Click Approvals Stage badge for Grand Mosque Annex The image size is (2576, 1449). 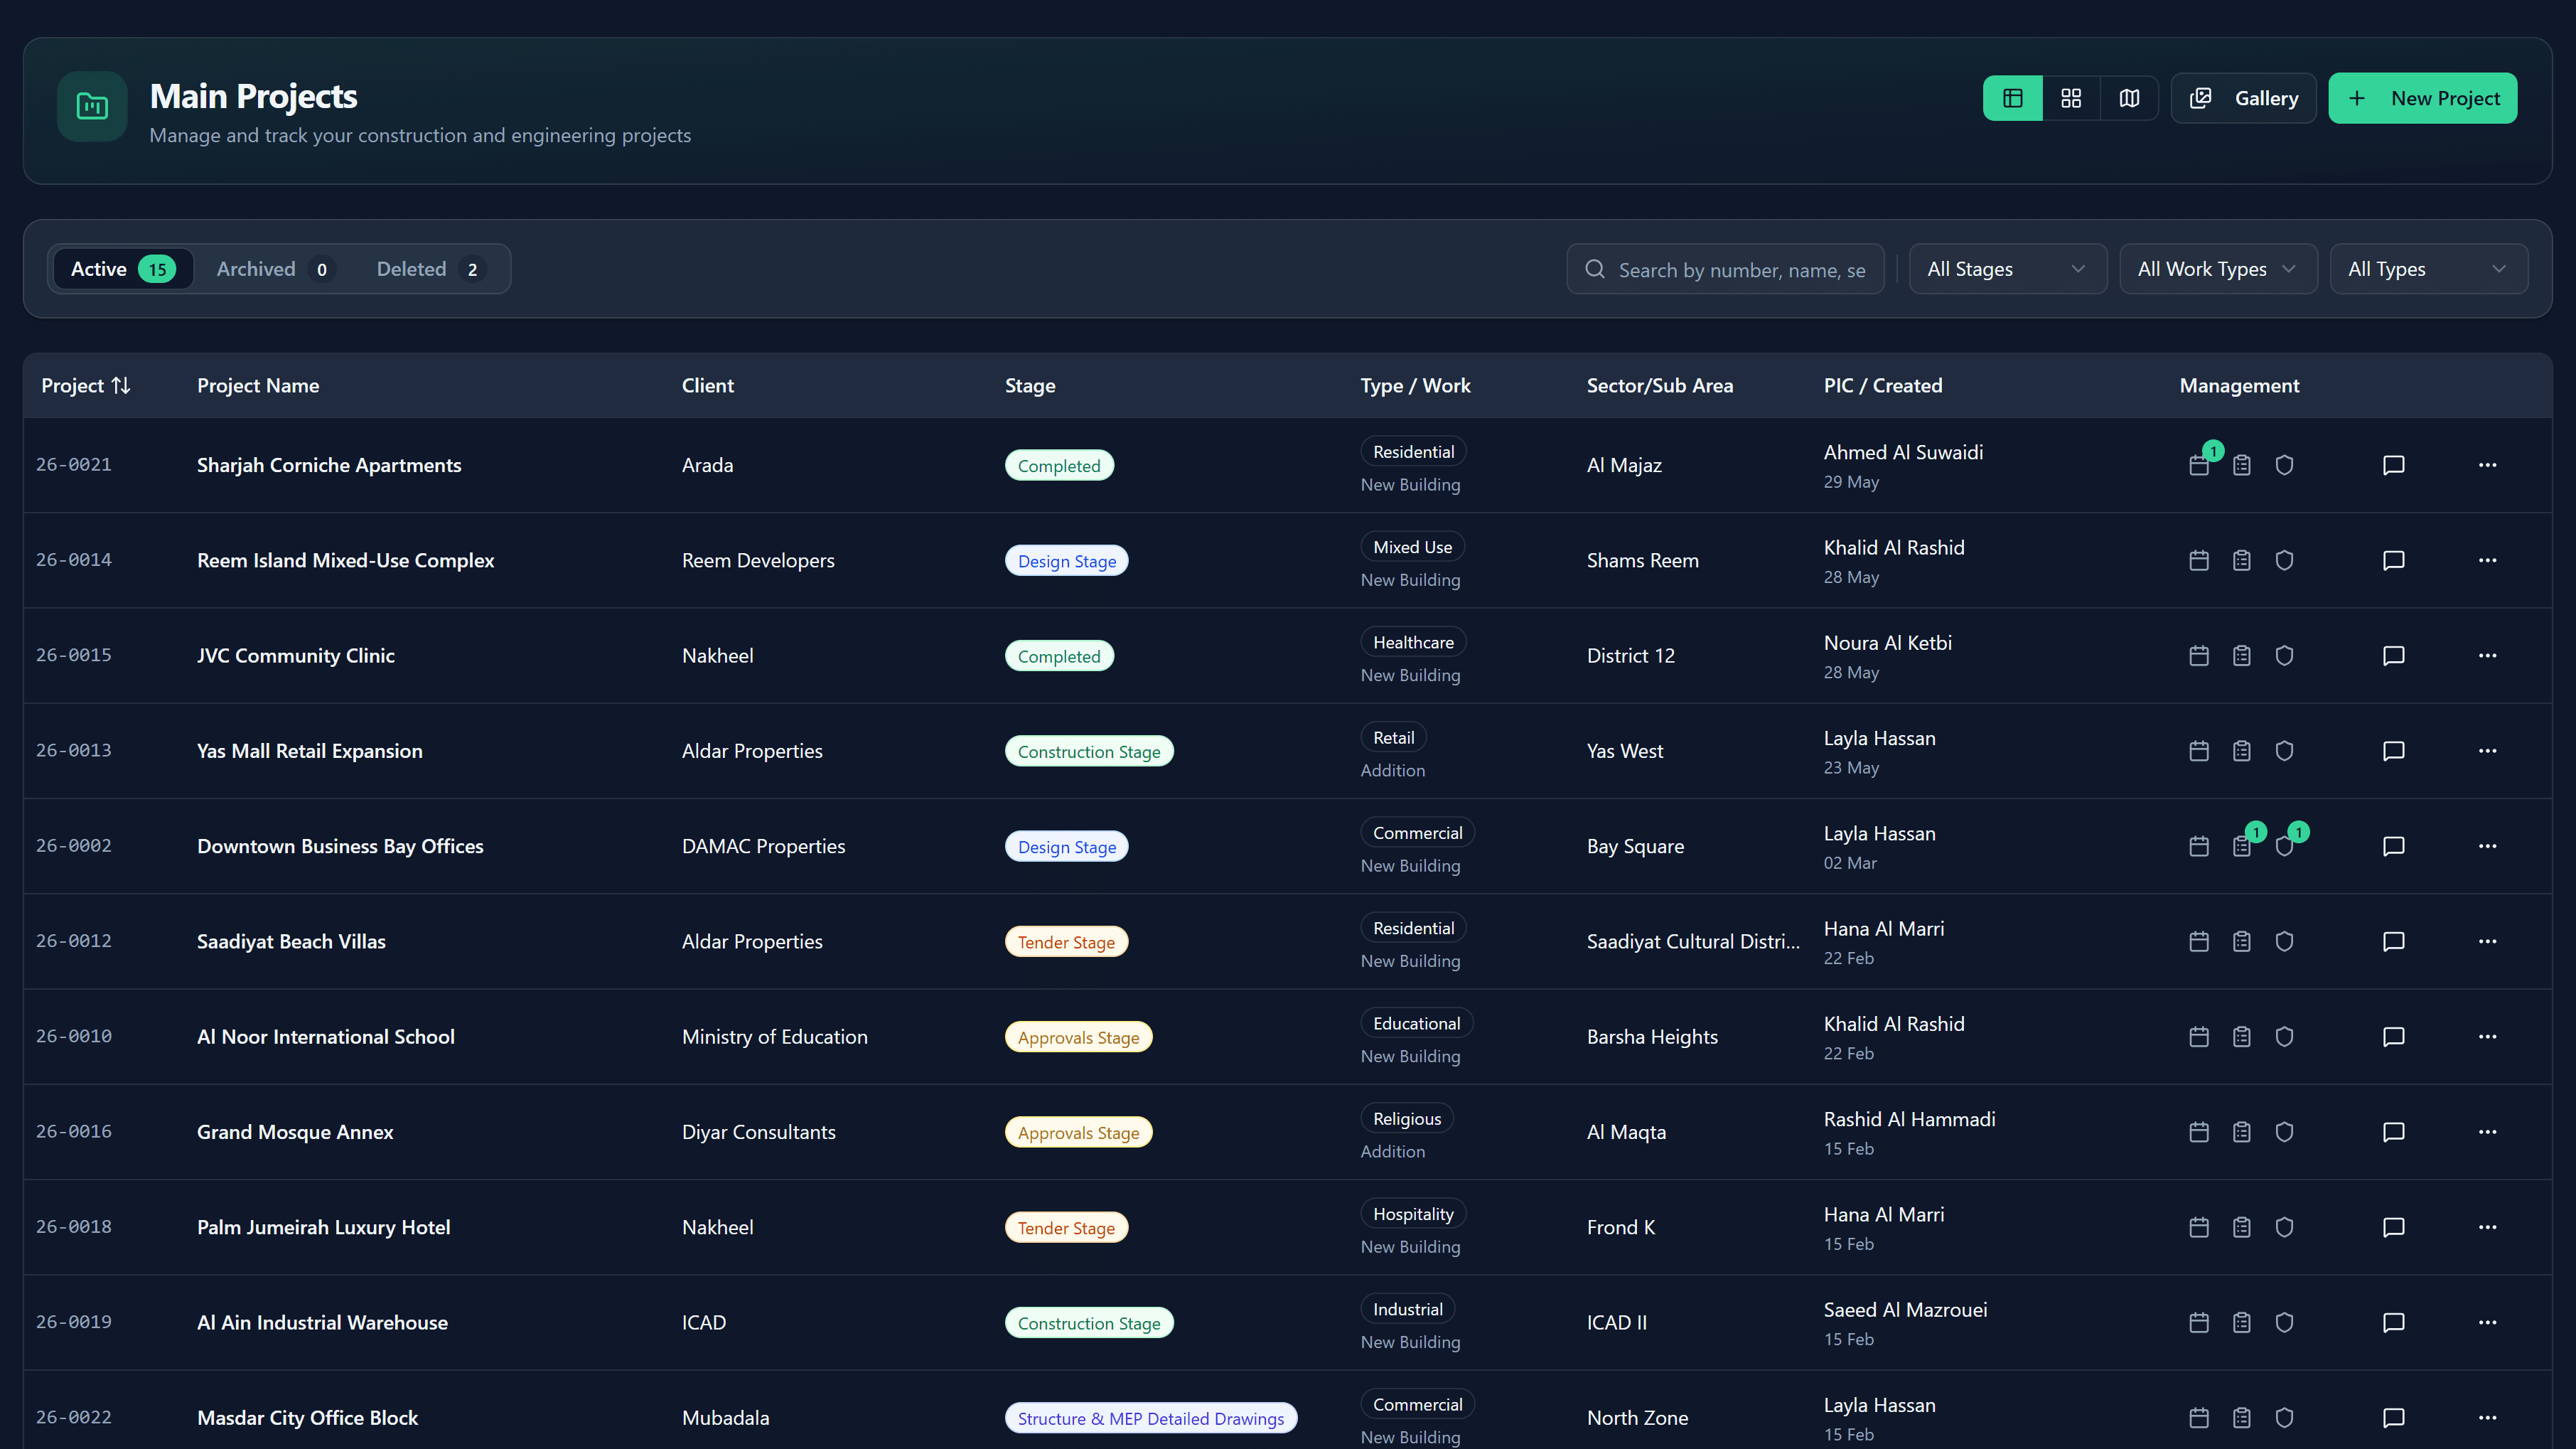click(x=1078, y=1132)
